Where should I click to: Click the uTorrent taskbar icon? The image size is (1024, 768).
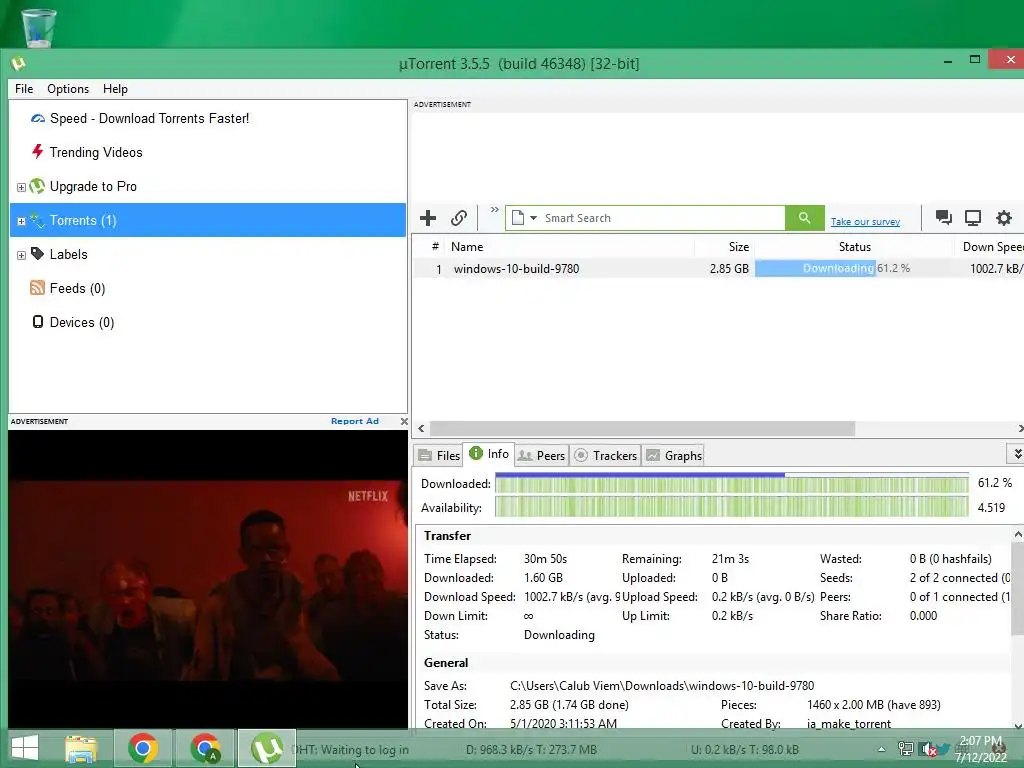point(266,748)
